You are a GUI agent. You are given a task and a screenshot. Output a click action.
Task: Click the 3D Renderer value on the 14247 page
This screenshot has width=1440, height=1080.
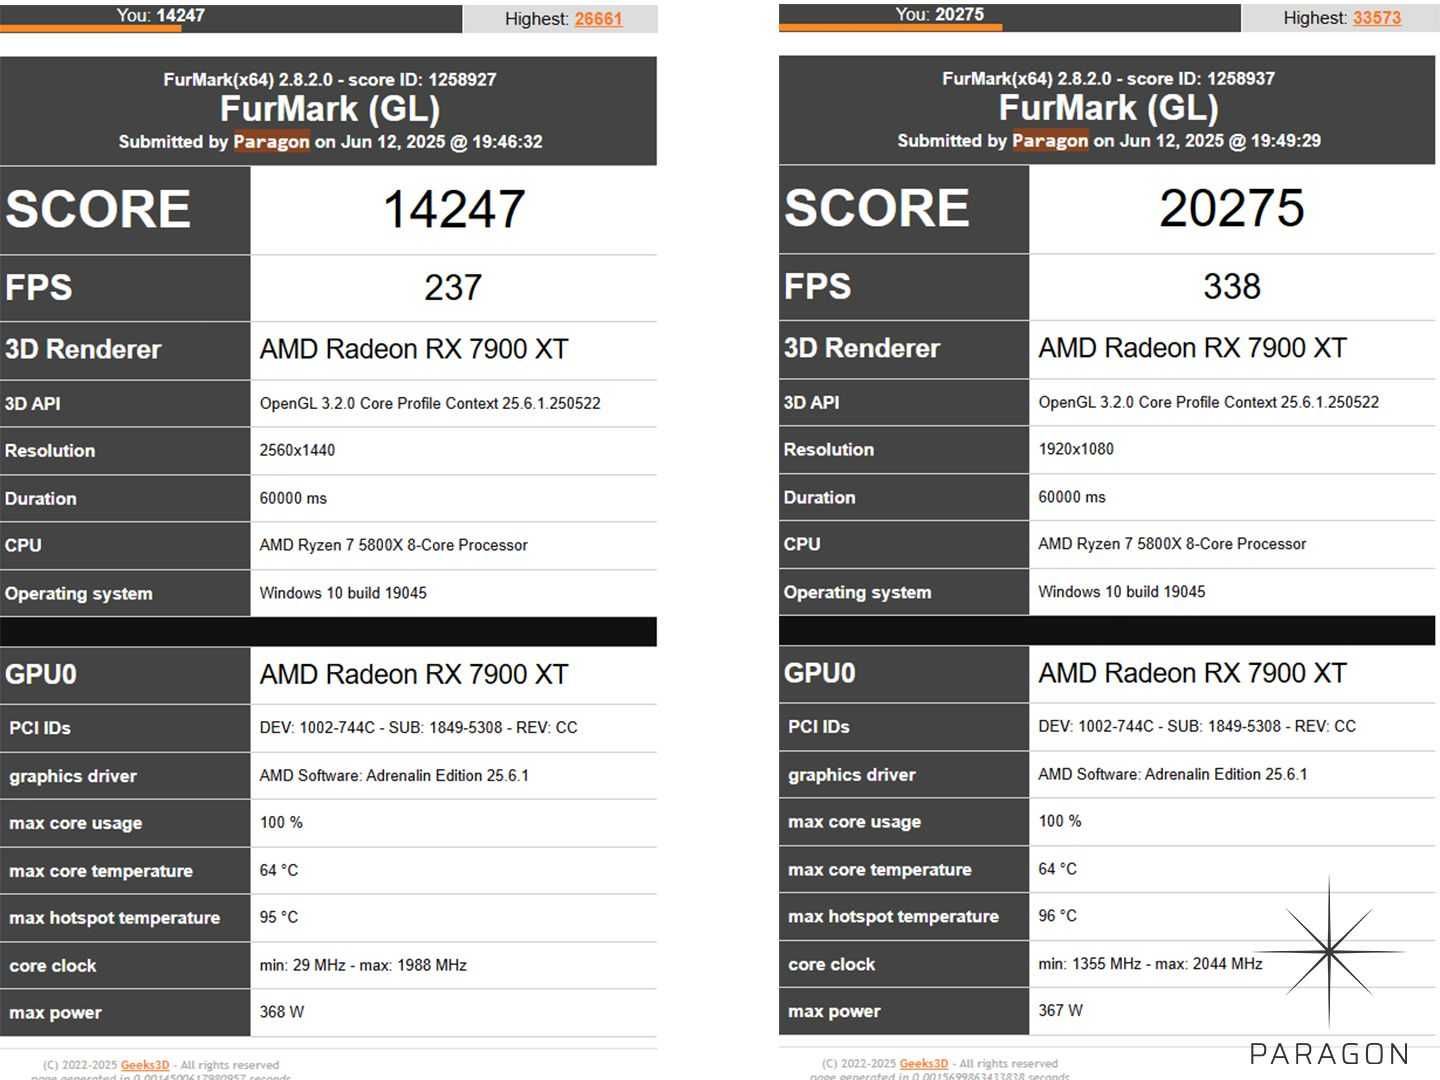(414, 349)
